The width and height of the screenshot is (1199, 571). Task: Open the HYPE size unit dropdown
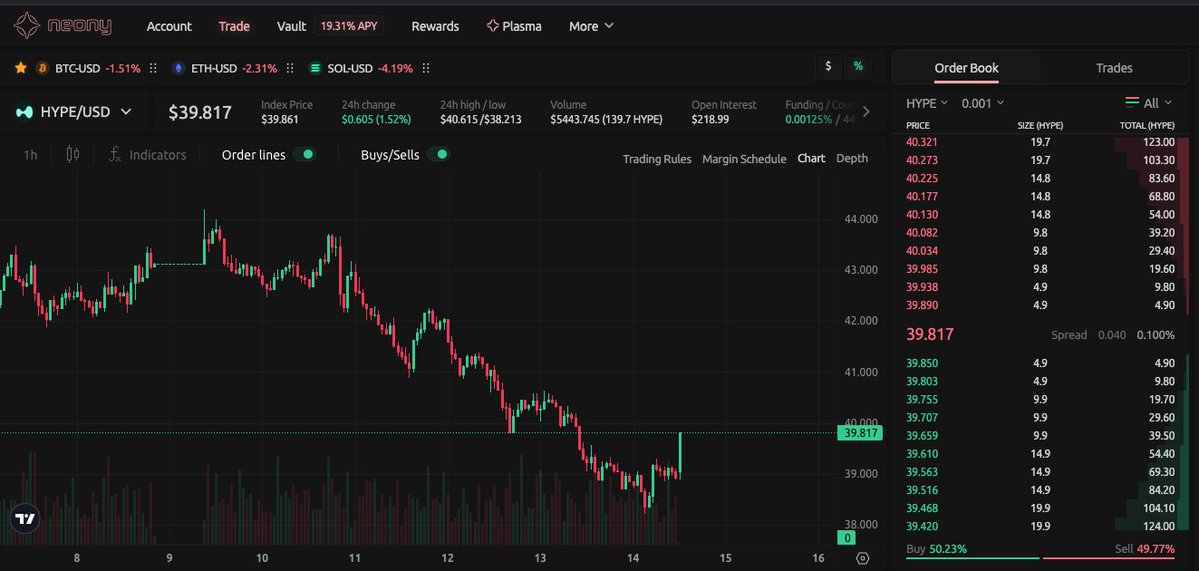pyautogui.click(x=927, y=103)
